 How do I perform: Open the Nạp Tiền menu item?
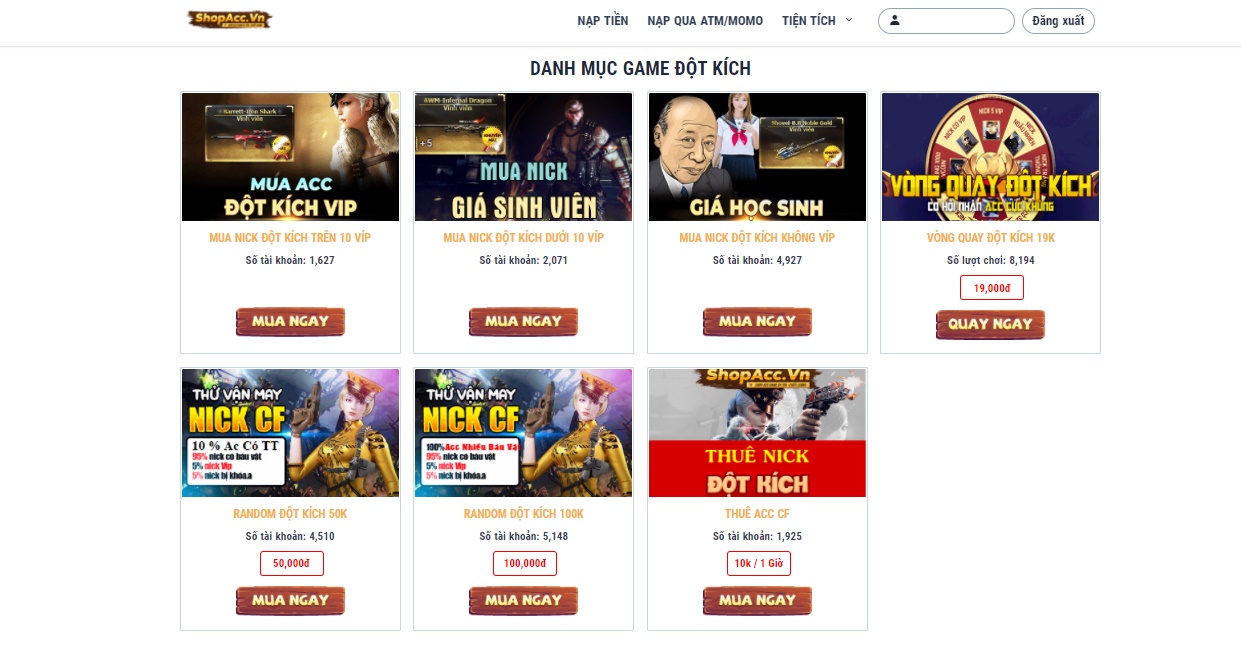point(603,21)
